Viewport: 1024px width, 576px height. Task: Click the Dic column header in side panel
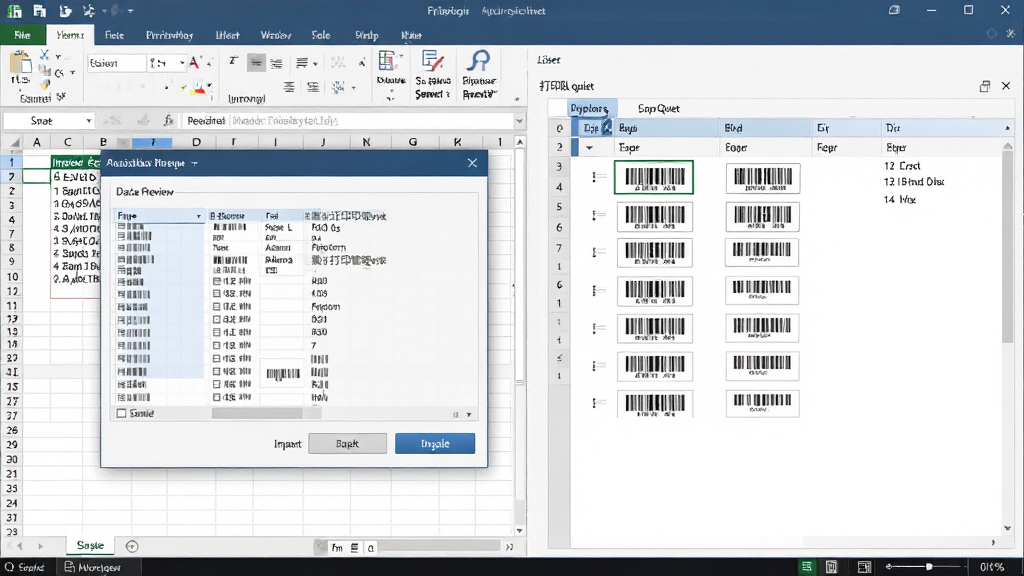[x=941, y=128]
